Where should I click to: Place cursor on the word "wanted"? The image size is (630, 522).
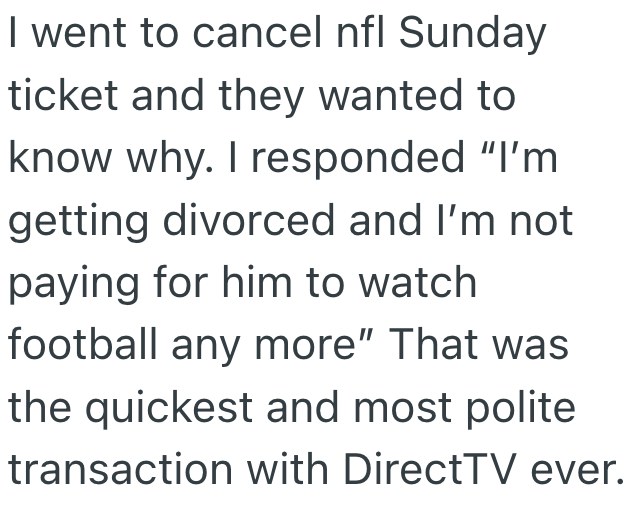click(372, 97)
